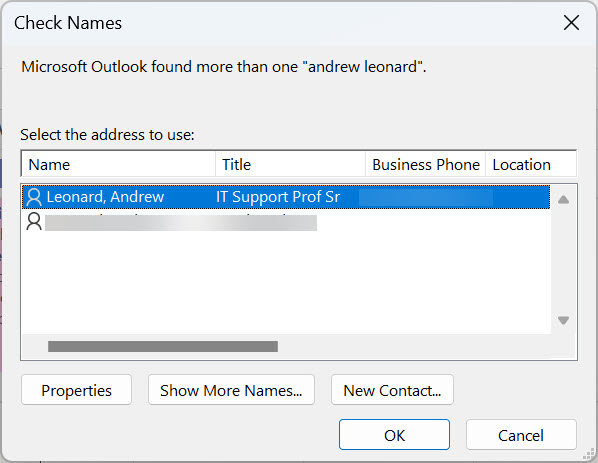The image size is (598, 463).
Task: Click the person icon of the second row
Action: (x=34, y=222)
